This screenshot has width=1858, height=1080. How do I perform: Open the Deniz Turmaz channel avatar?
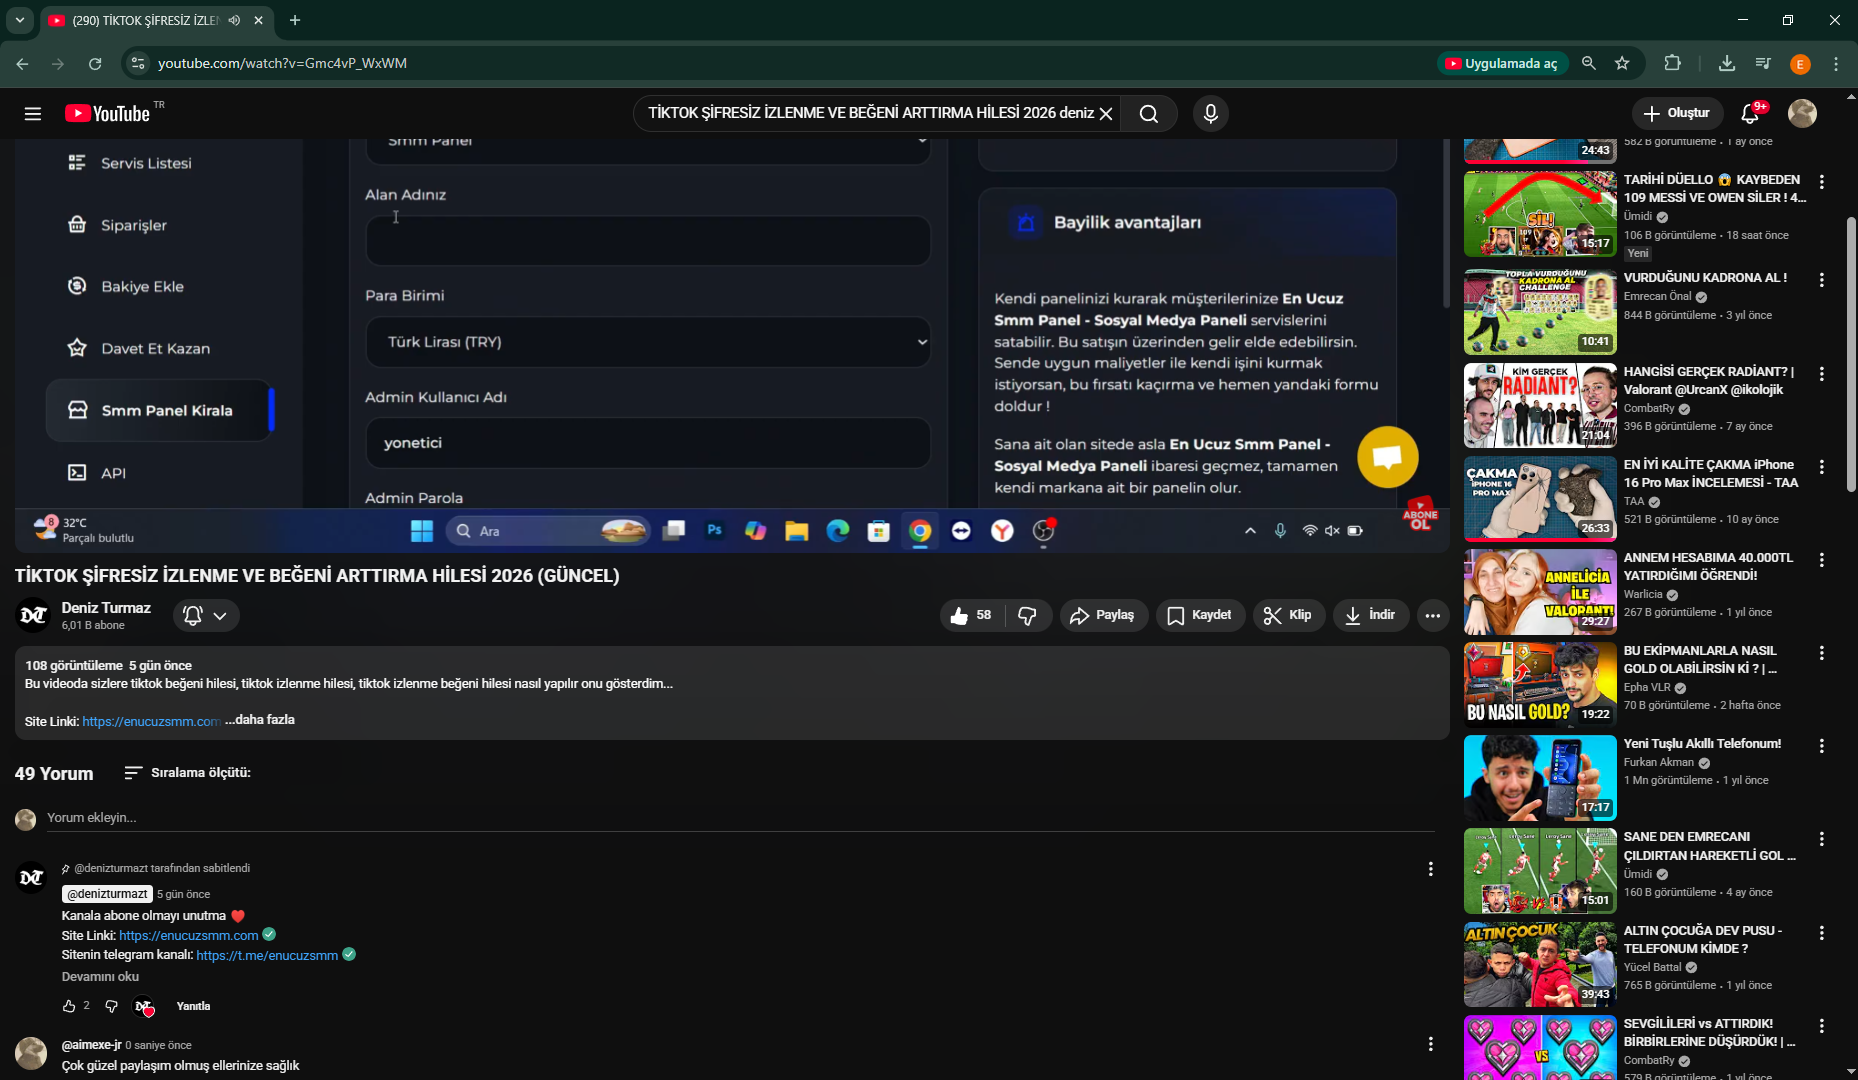34,615
